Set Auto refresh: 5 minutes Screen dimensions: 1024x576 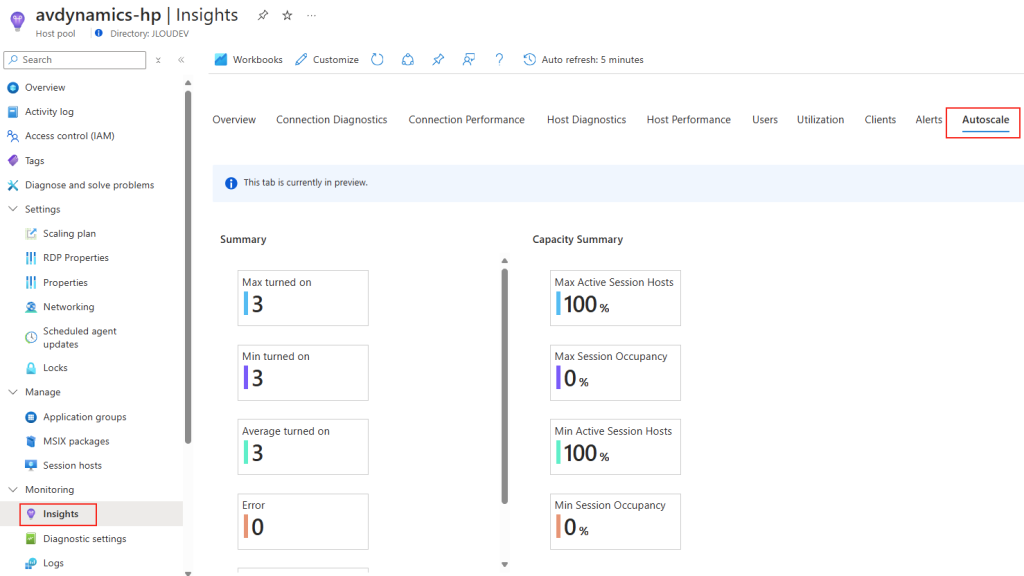point(583,59)
